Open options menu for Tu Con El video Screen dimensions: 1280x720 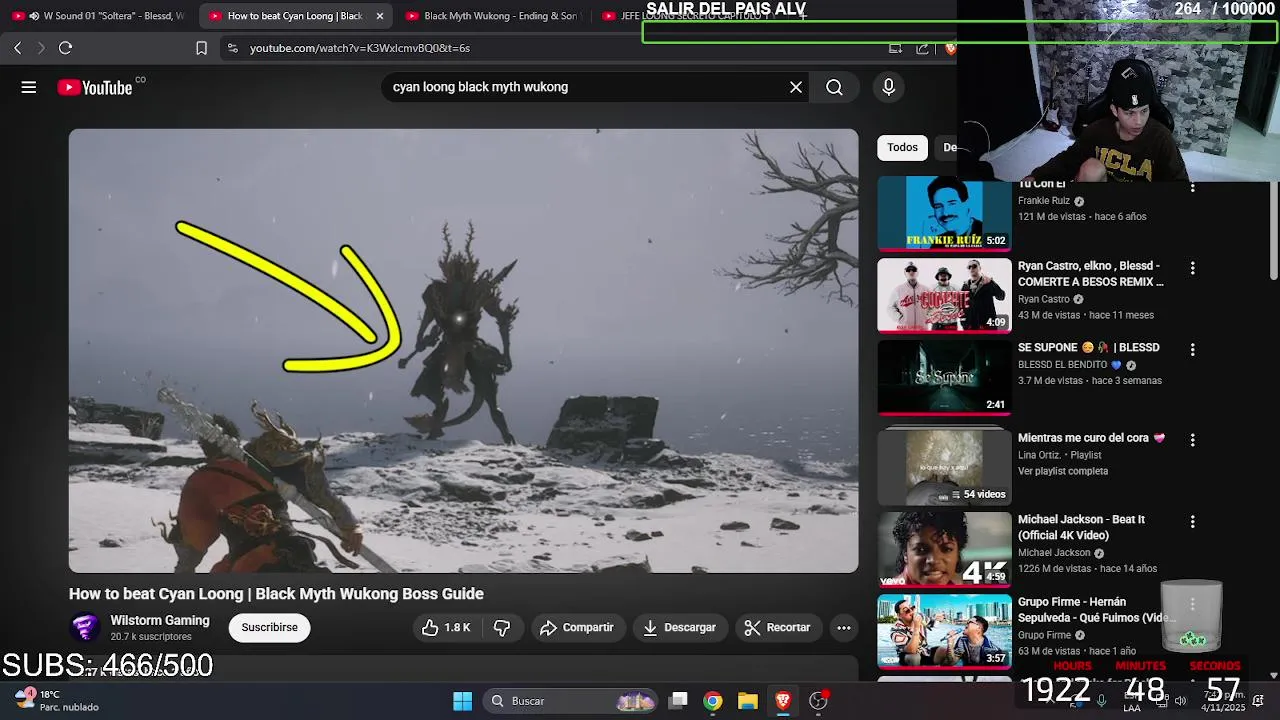point(1192,187)
